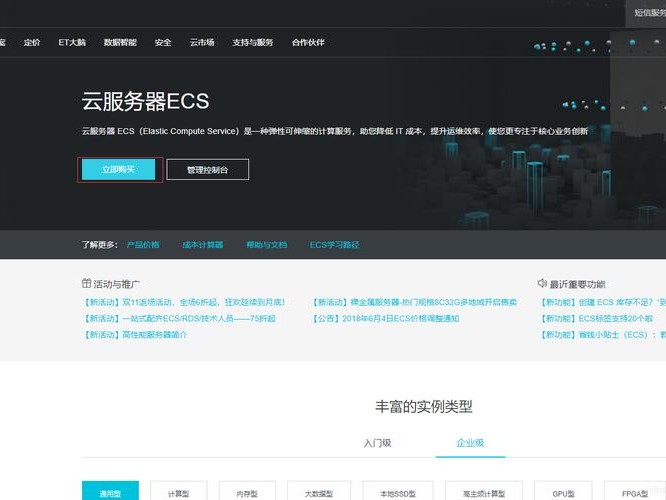Open the 省钱小贴士（ECS）feature link

[603, 334]
